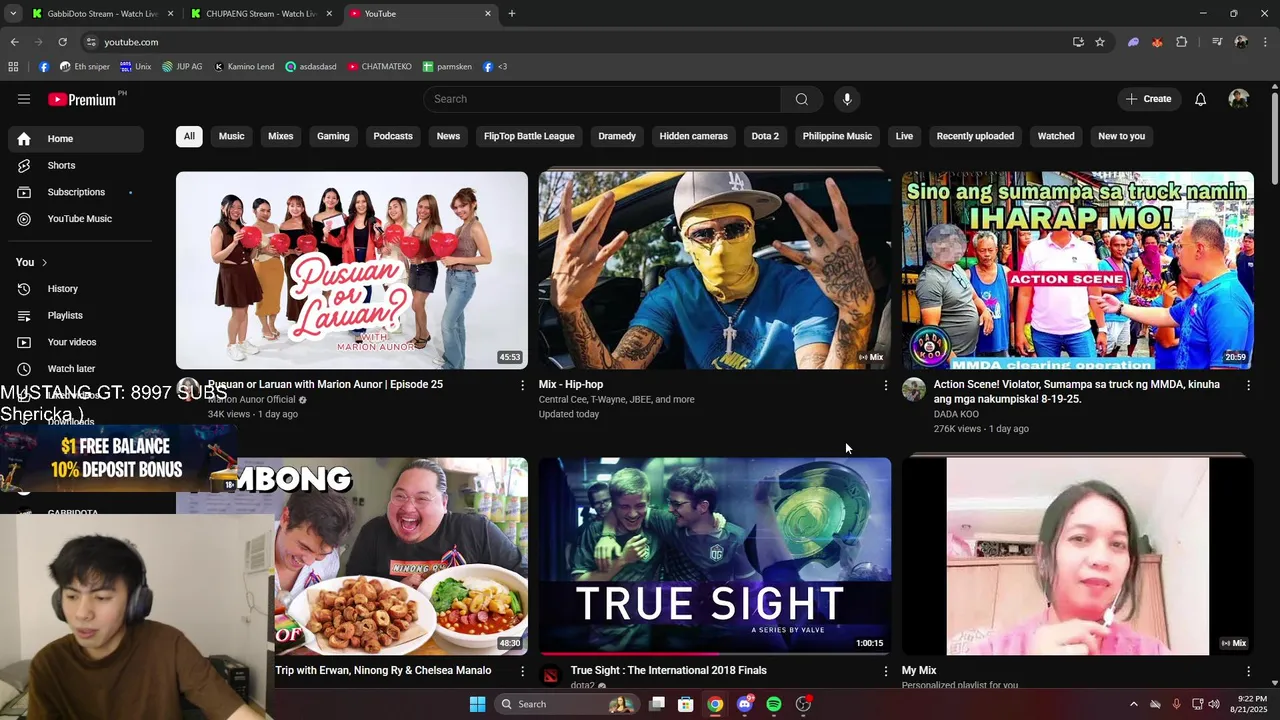Click the search magnifier button

(802, 99)
